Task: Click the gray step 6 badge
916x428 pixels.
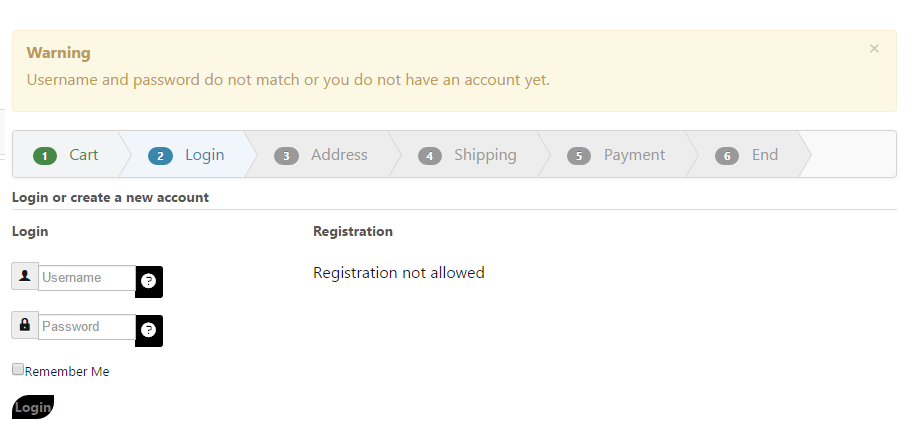Action: coord(727,156)
